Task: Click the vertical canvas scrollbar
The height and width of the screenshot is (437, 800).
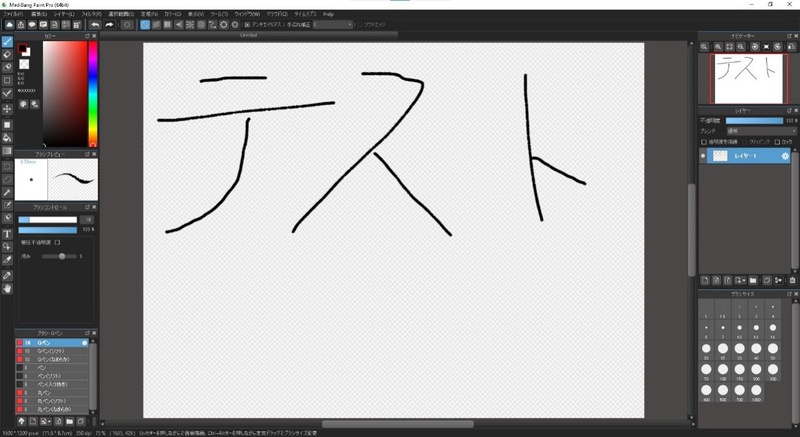Action: tap(692, 229)
